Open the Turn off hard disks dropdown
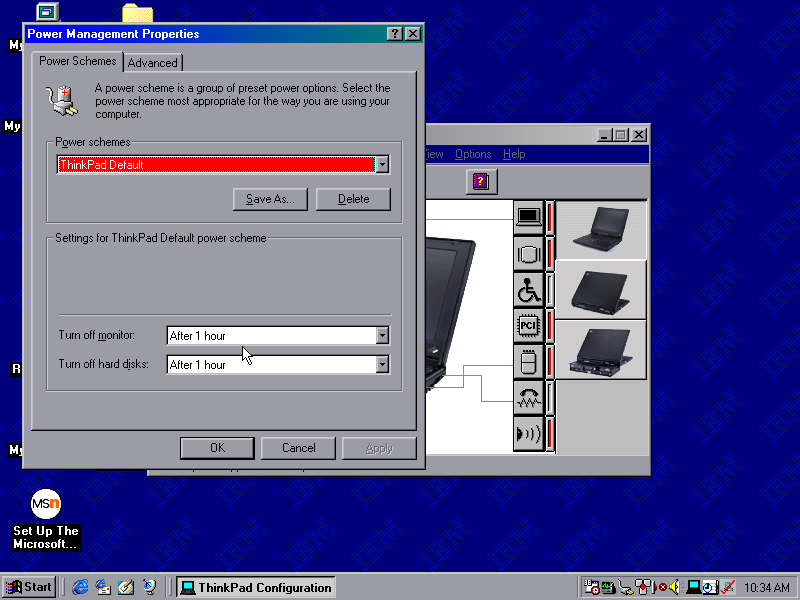The height and width of the screenshot is (600, 800). tap(381, 365)
